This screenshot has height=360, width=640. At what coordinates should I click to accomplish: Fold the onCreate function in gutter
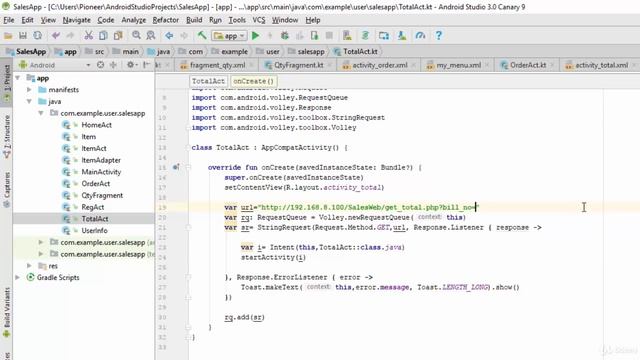pyautogui.click(x=188, y=167)
